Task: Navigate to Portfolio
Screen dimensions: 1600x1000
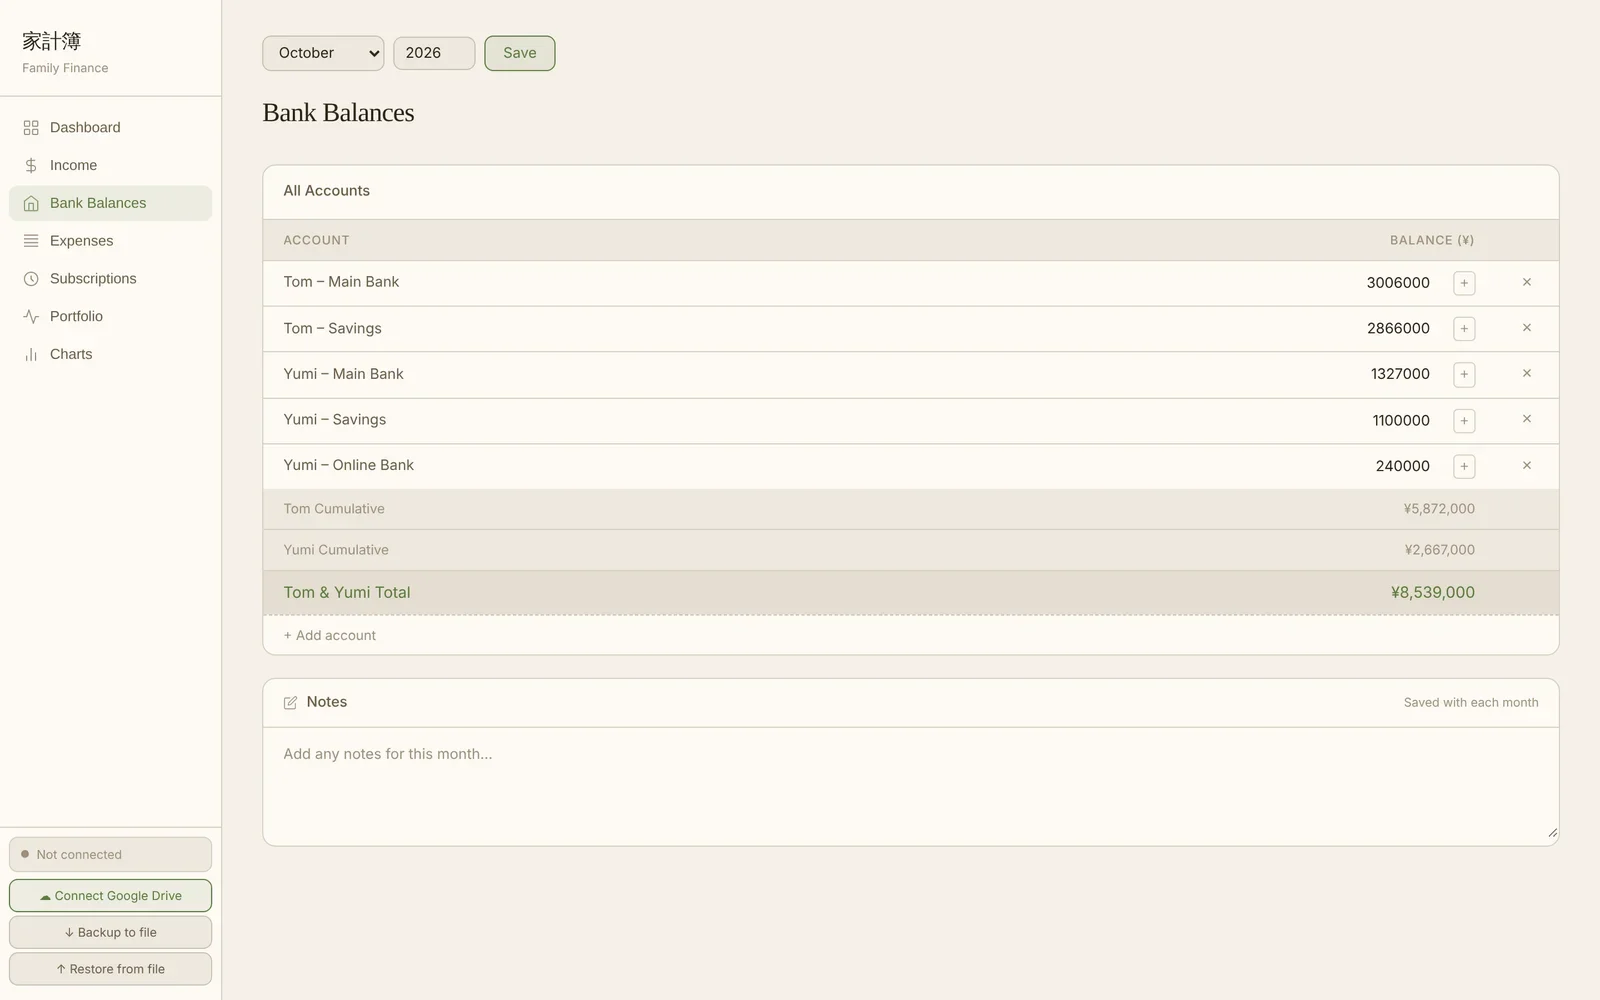Action: [110, 317]
